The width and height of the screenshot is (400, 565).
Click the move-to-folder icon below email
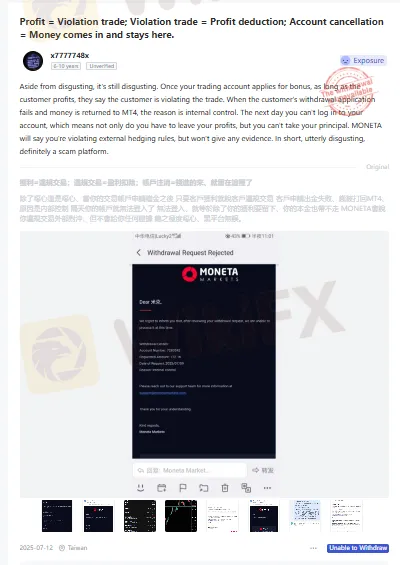pos(204,488)
